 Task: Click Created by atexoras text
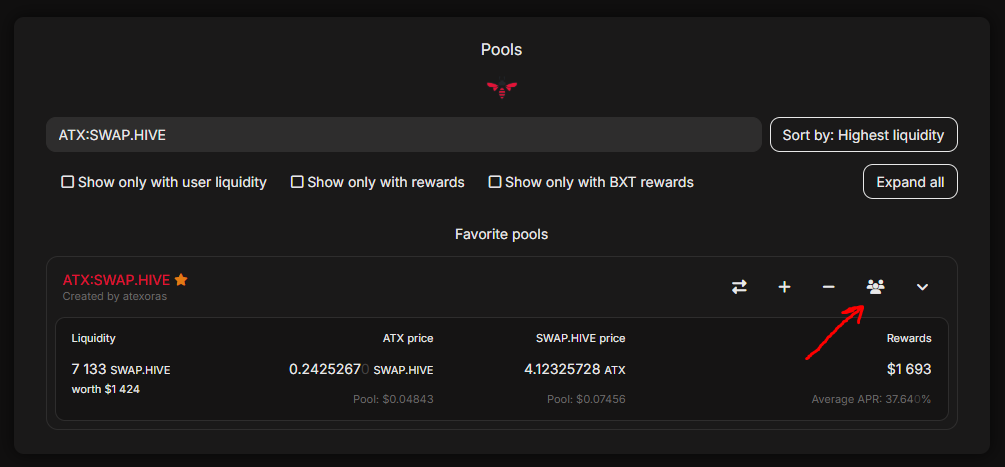coord(115,297)
